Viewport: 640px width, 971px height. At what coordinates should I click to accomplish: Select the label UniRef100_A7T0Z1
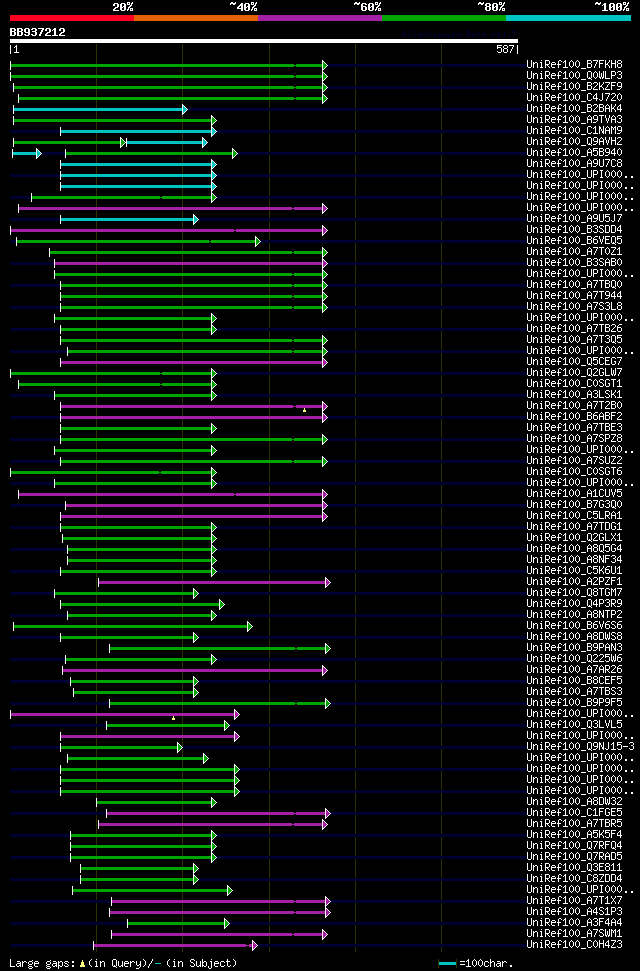[x=574, y=252]
